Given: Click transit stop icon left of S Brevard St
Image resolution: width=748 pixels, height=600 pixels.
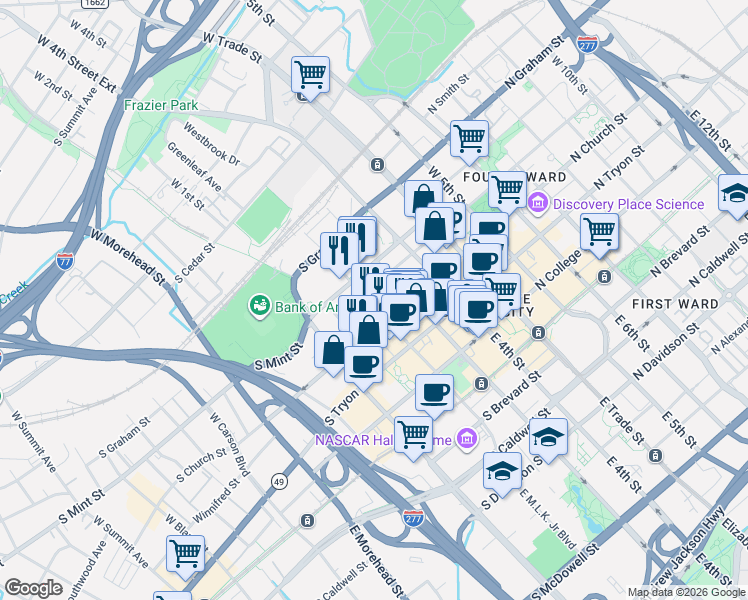Looking at the screenshot, I should pos(481,383).
